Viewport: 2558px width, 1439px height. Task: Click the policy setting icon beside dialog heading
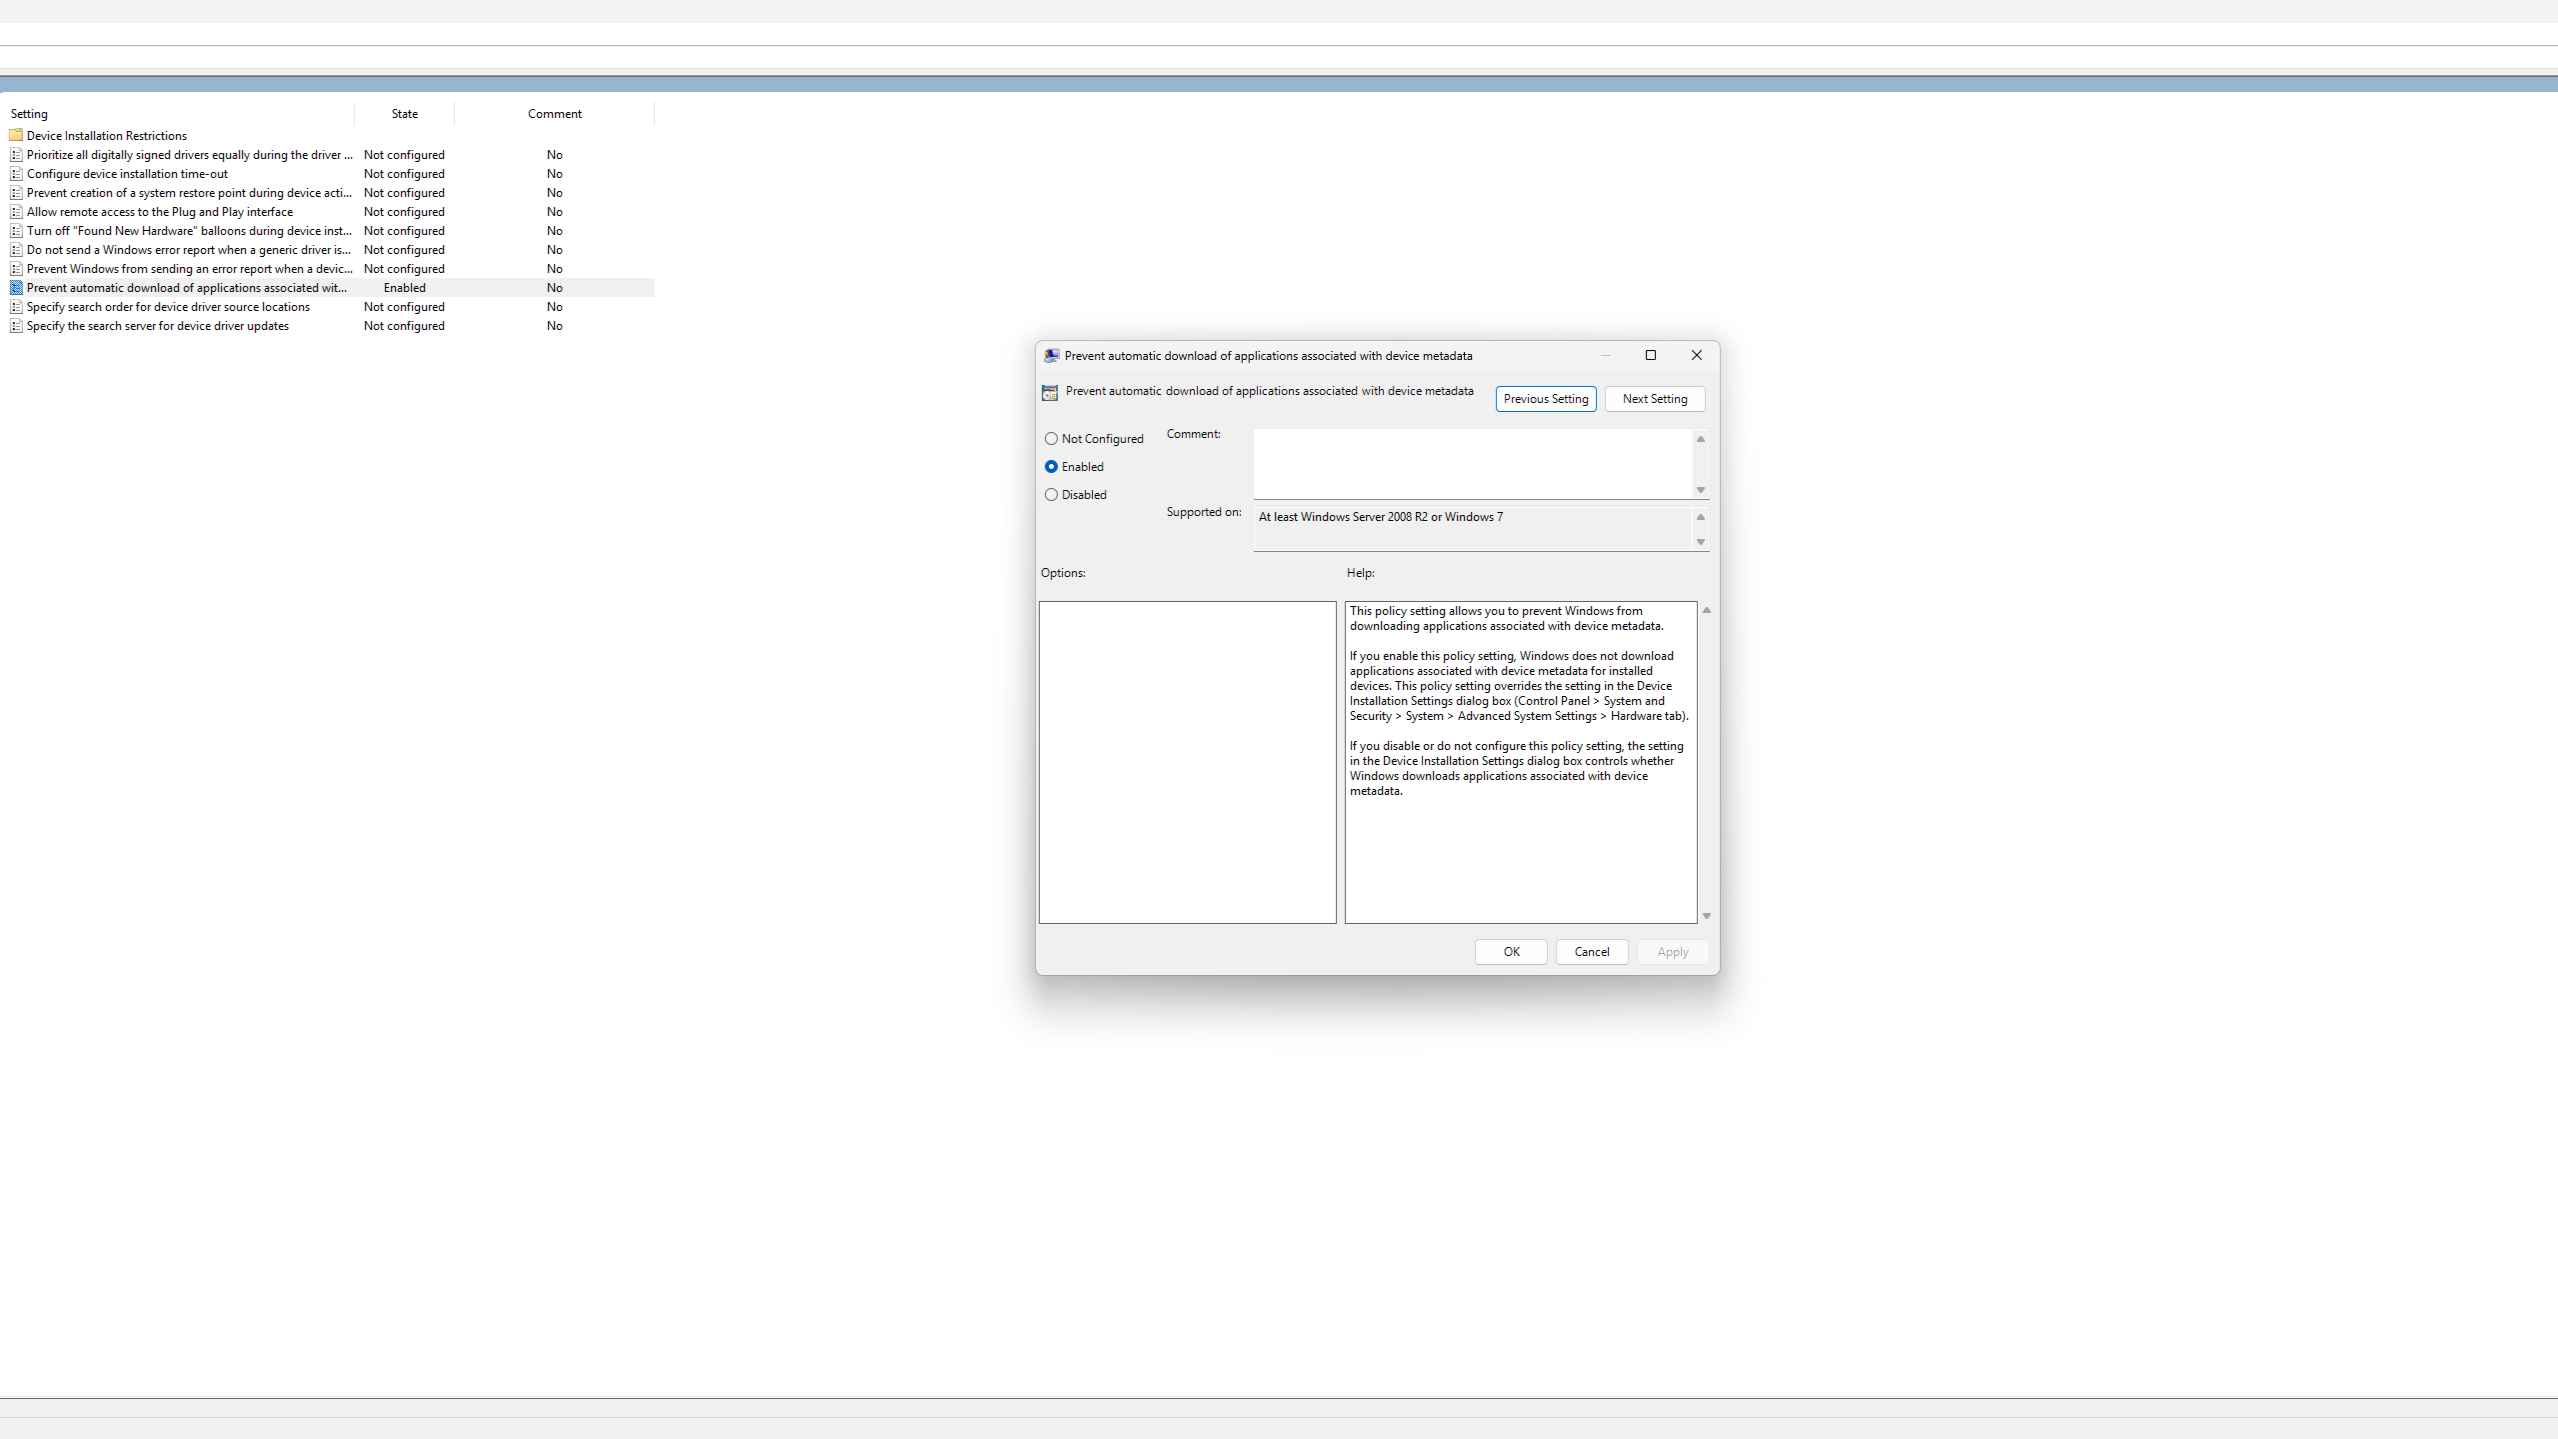[1049, 393]
